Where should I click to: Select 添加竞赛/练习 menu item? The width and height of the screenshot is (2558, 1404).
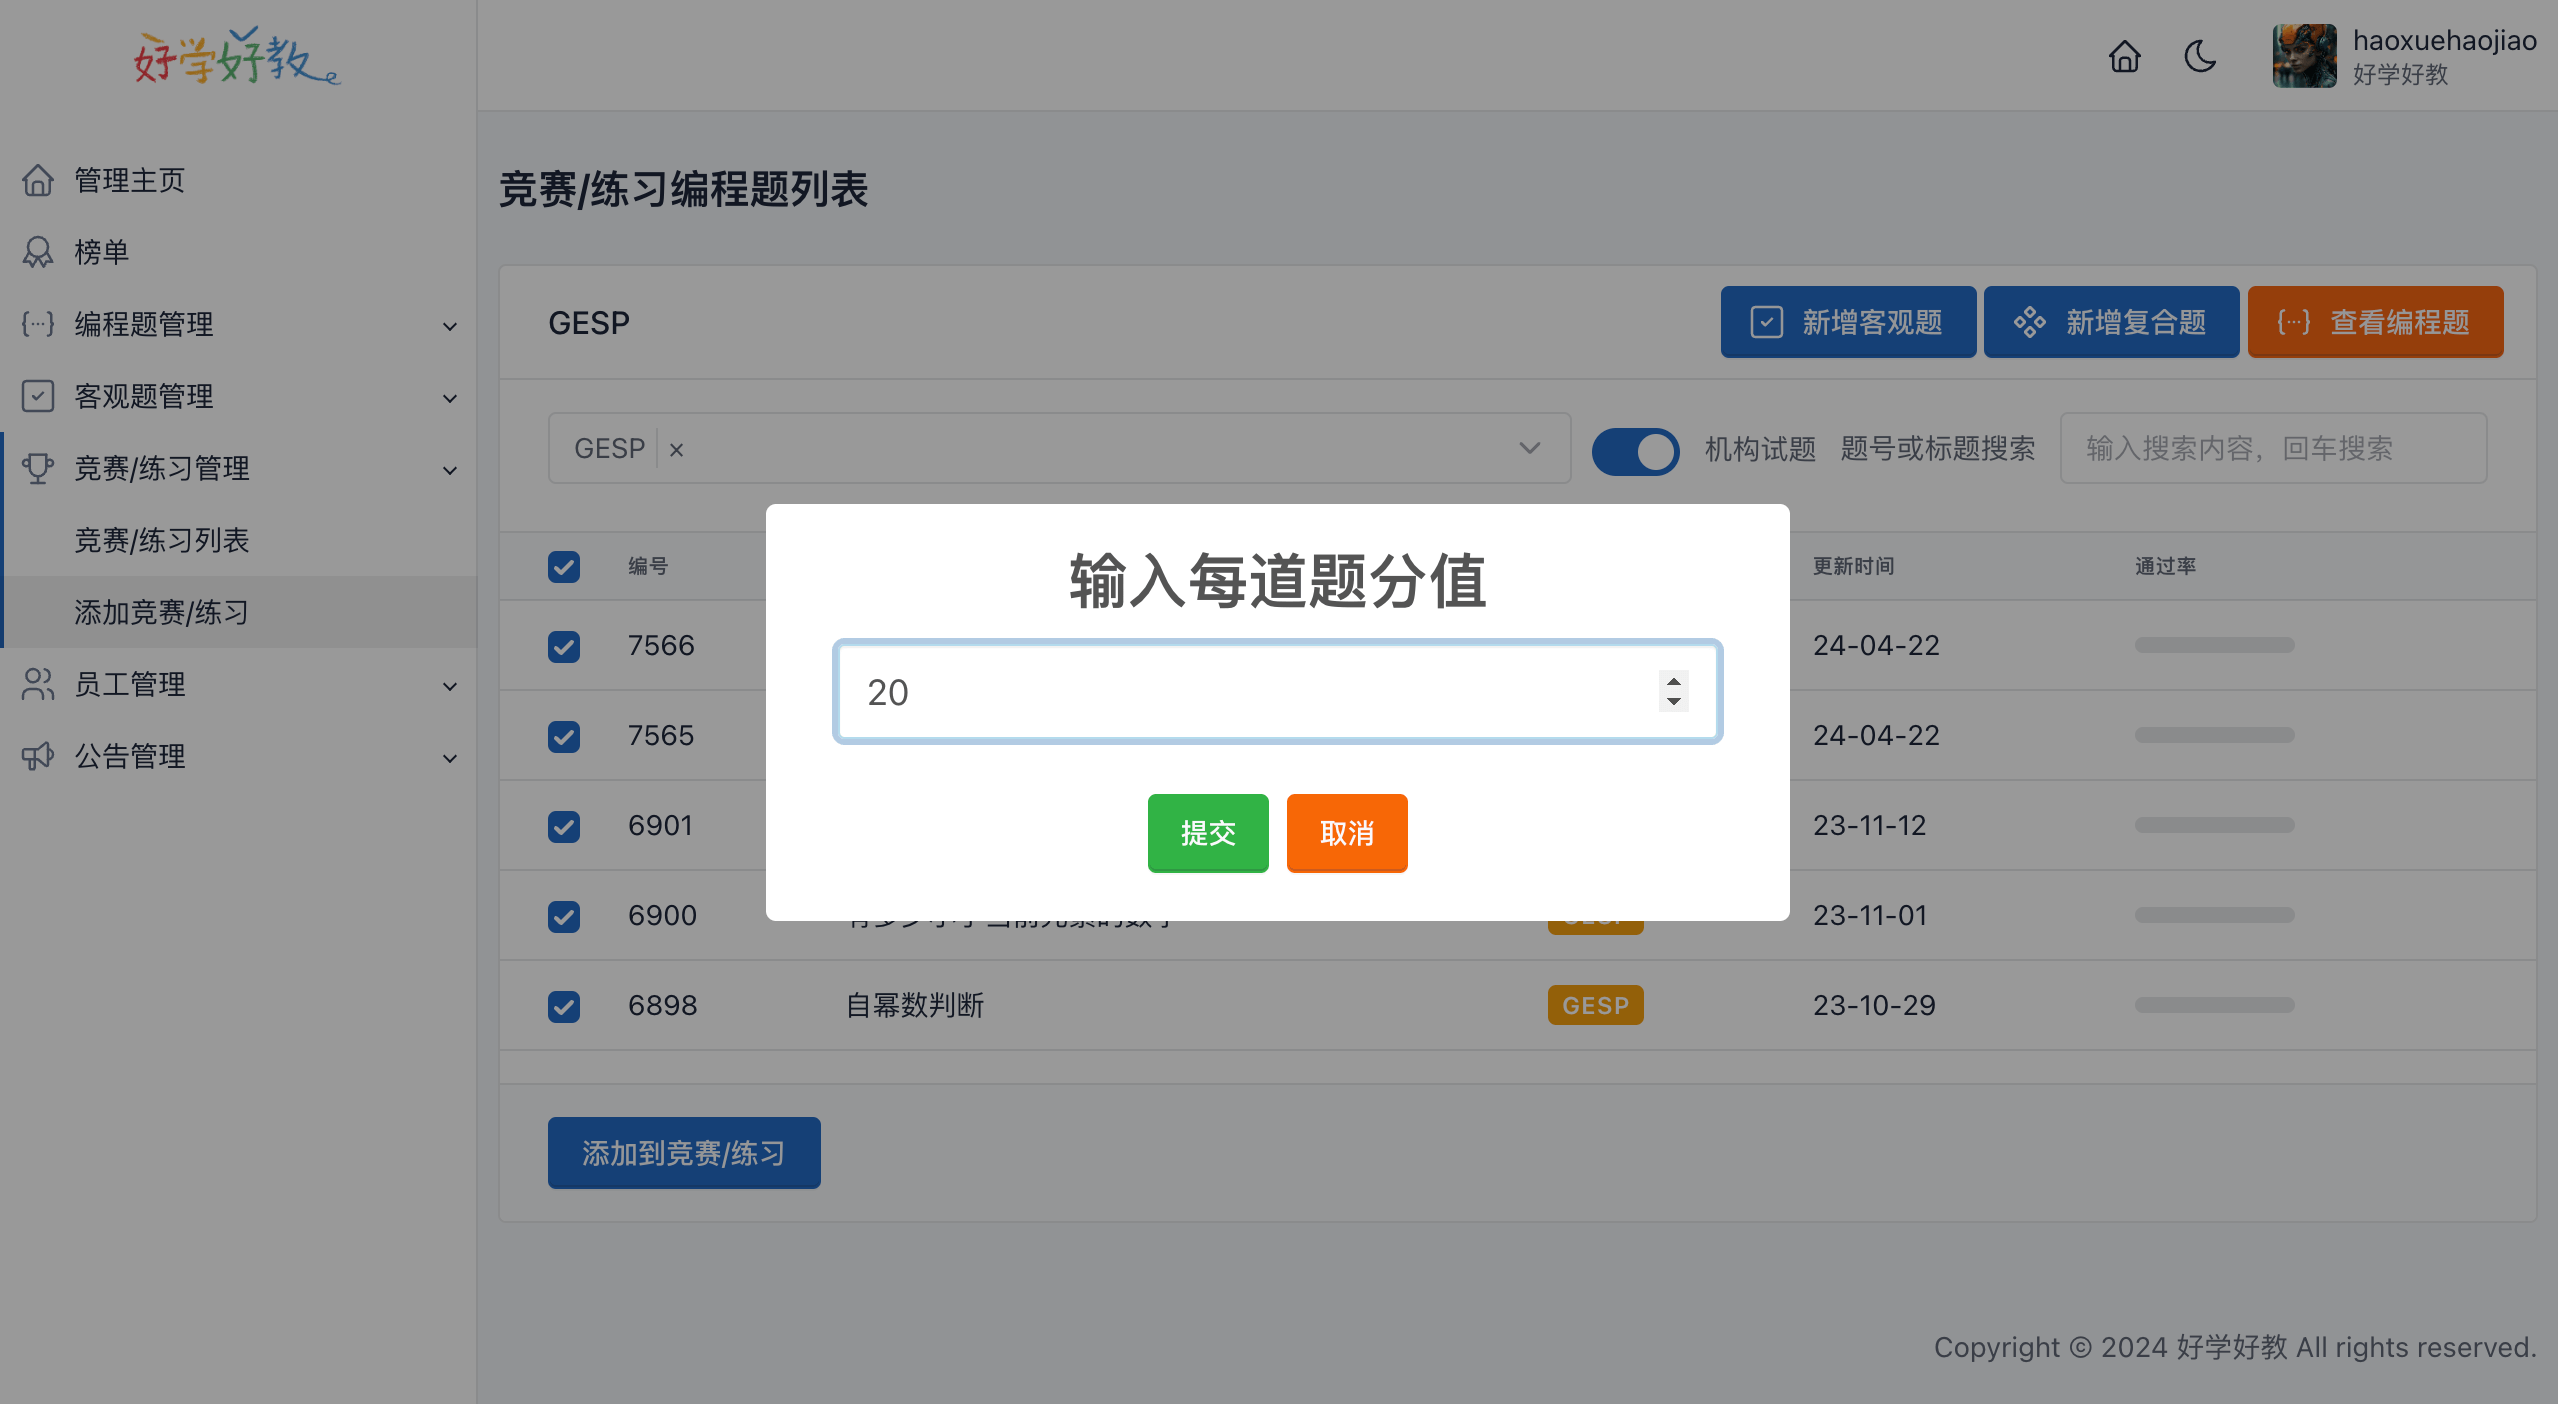[x=164, y=610]
